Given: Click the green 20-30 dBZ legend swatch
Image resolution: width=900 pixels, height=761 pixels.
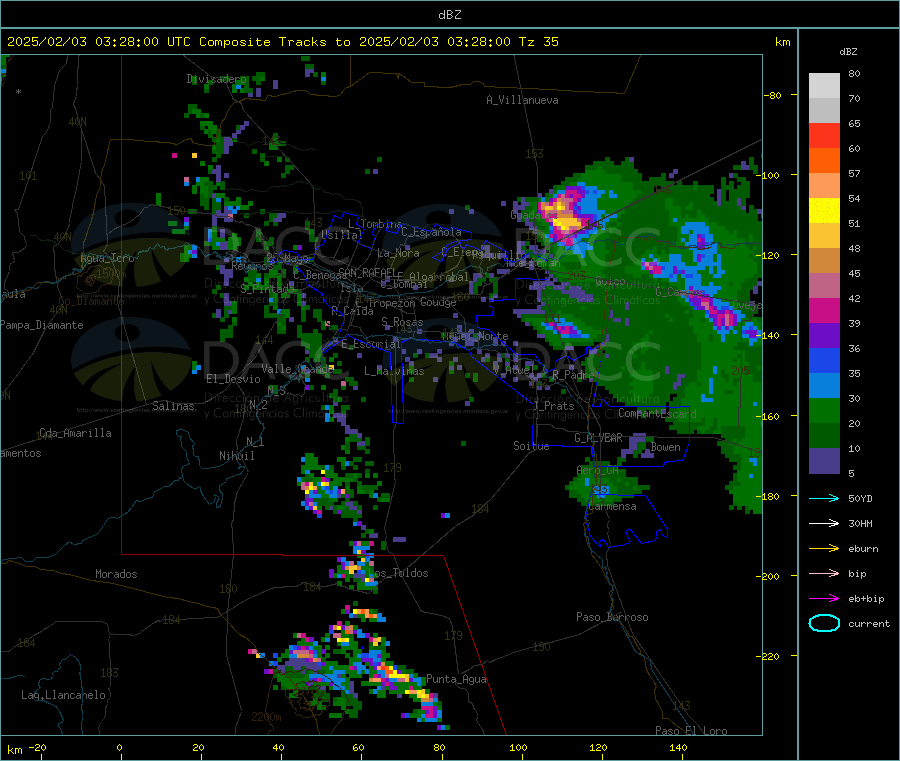Looking at the screenshot, I should (824, 411).
